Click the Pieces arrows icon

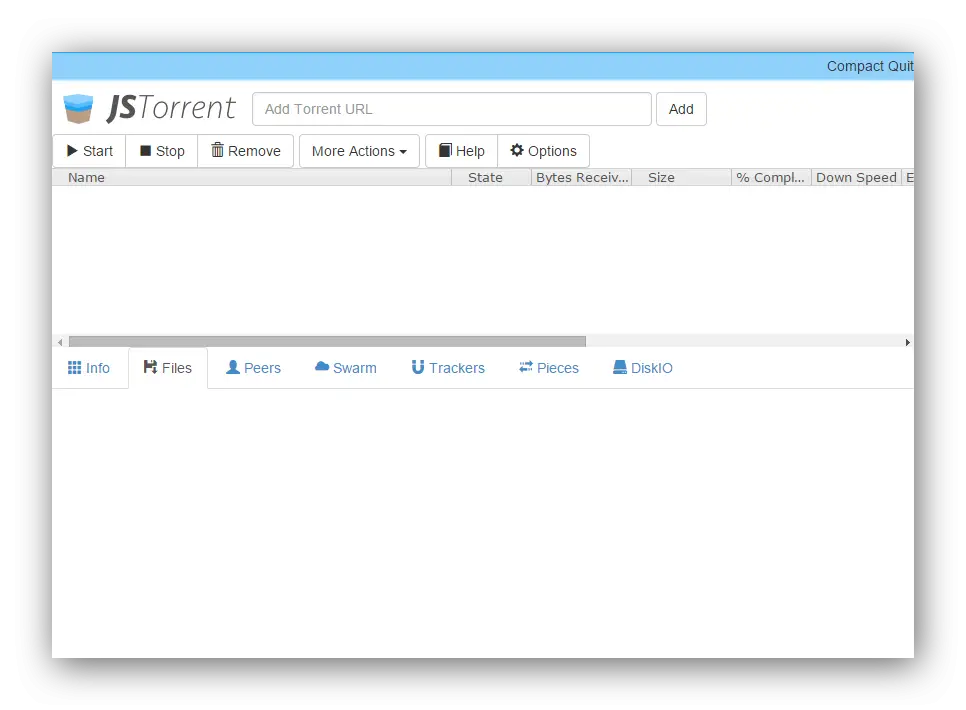(x=526, y=367)
